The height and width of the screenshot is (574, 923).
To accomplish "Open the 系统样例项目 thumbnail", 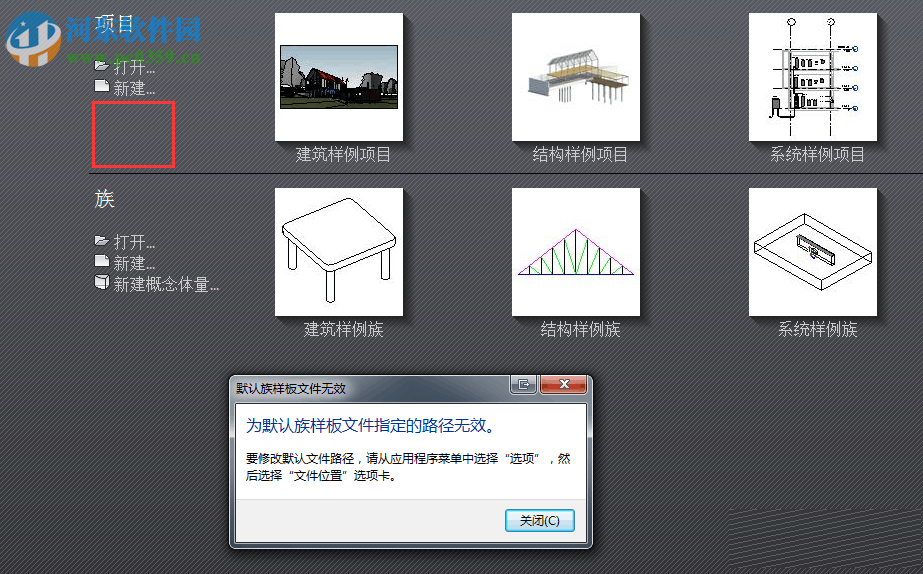I will pyautogui.click(x=813, y=77).
